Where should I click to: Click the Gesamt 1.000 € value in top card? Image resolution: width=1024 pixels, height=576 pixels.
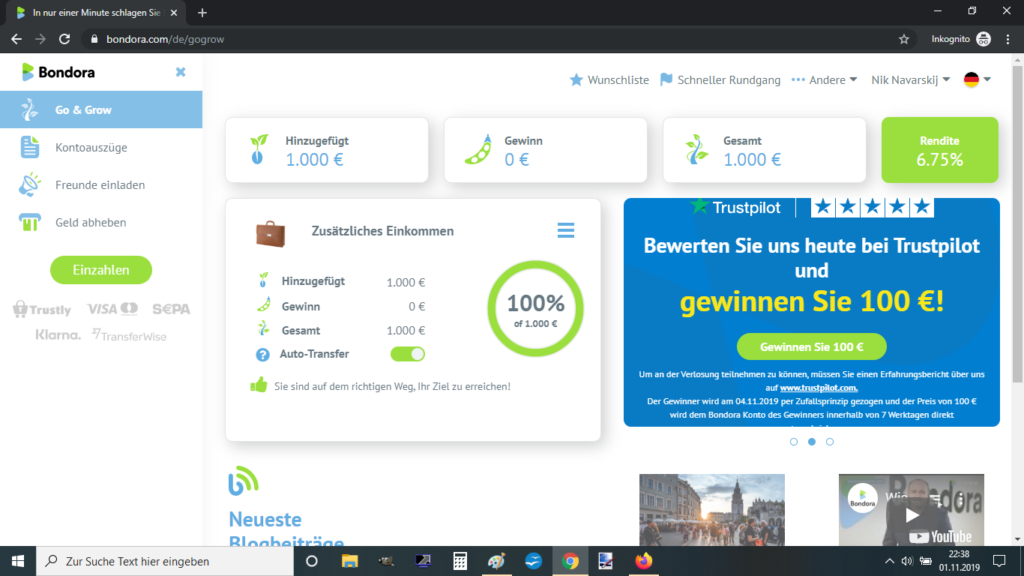(752, 159)
